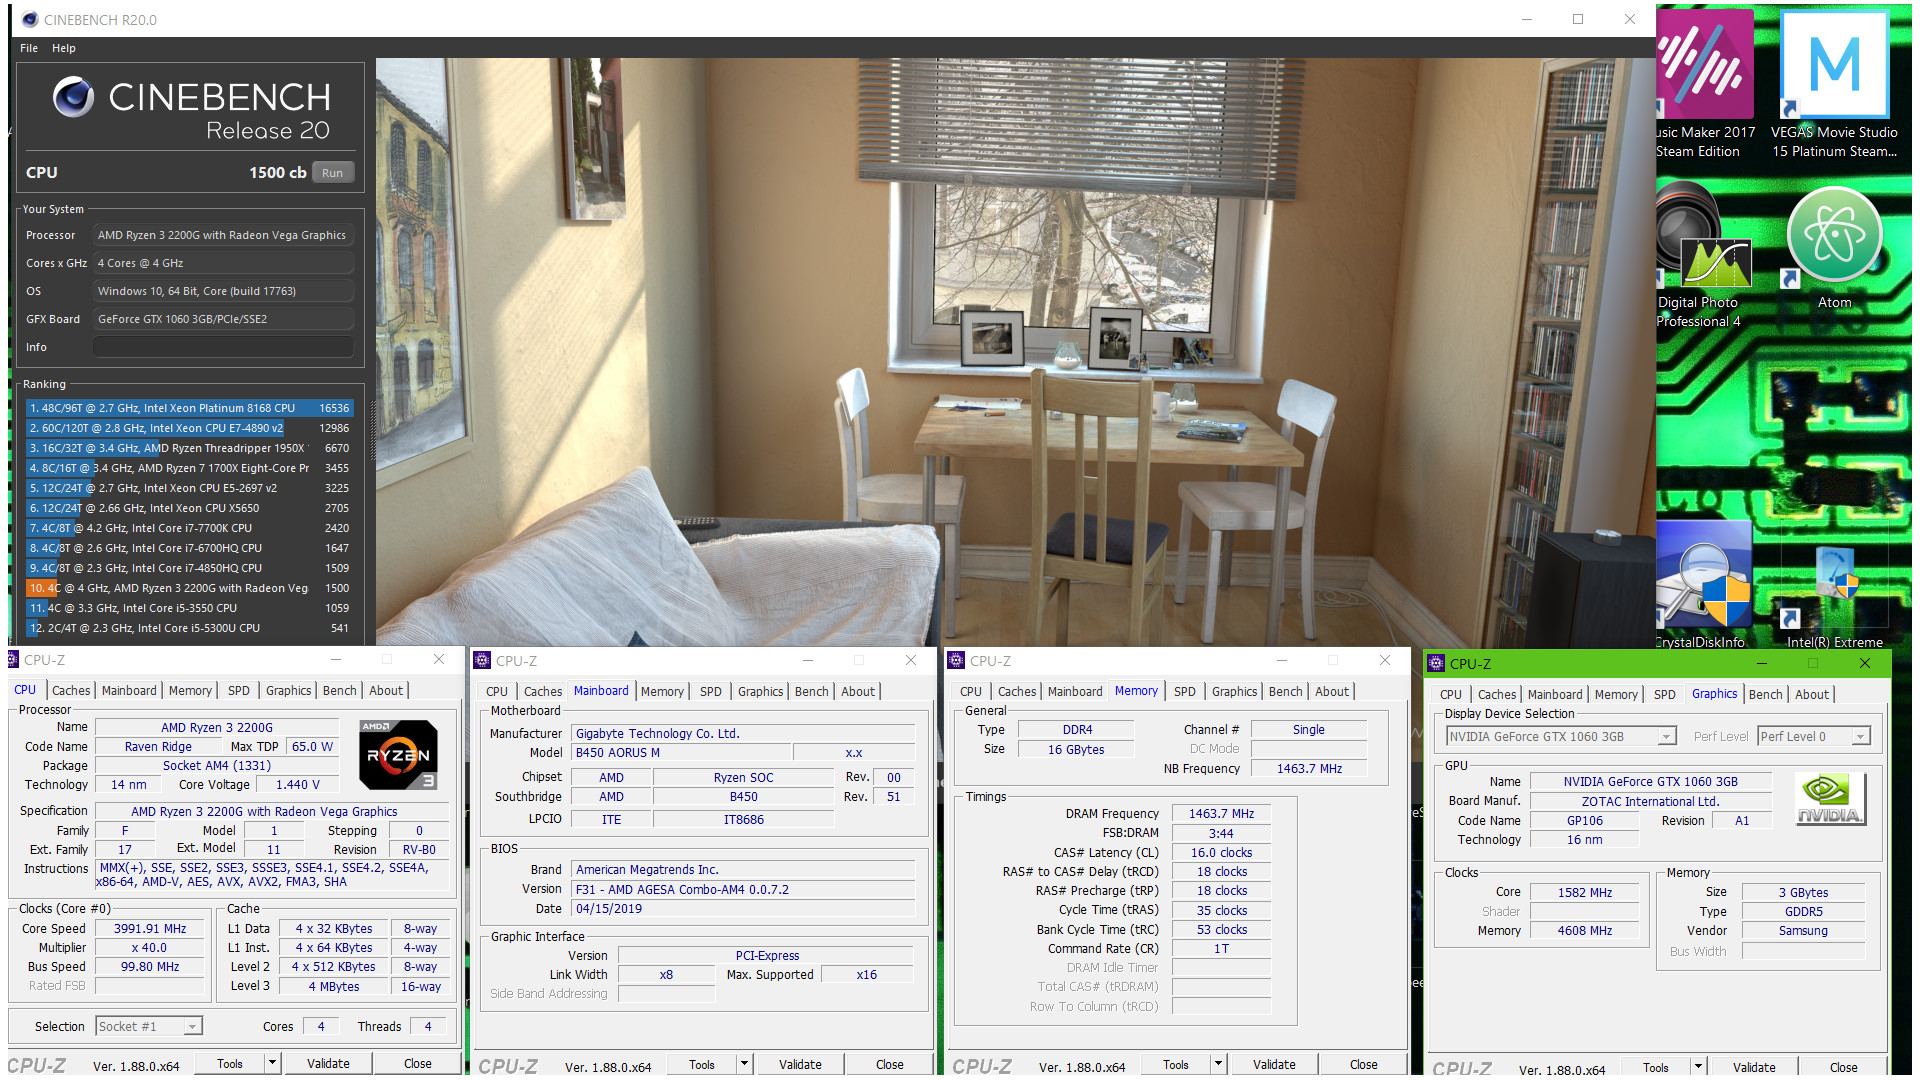Click Tools button in Memory CPU-Z window
Viewport: 1920px width, 1080px height.
click(1176, 1064)
